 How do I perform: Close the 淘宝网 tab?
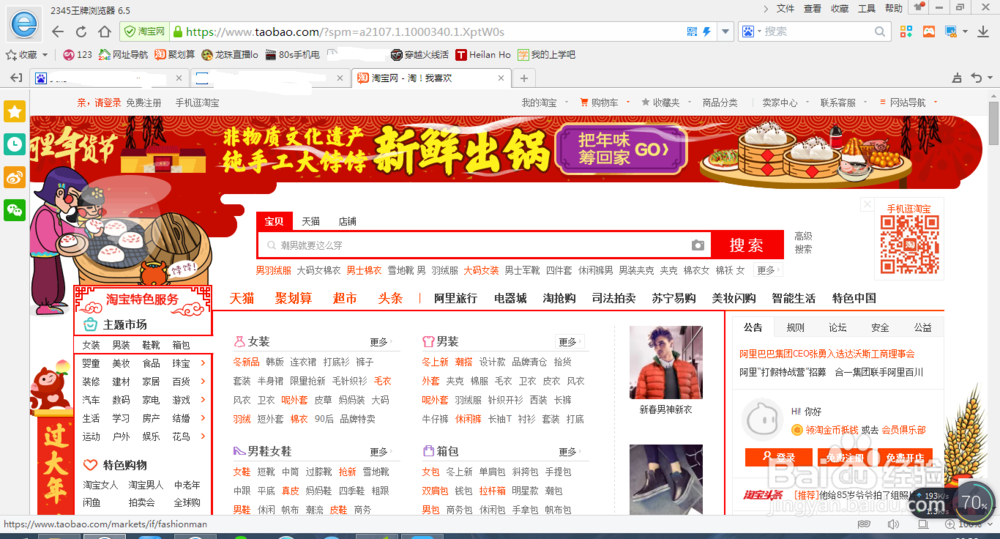pyautogui.click(x=501, y=78)
